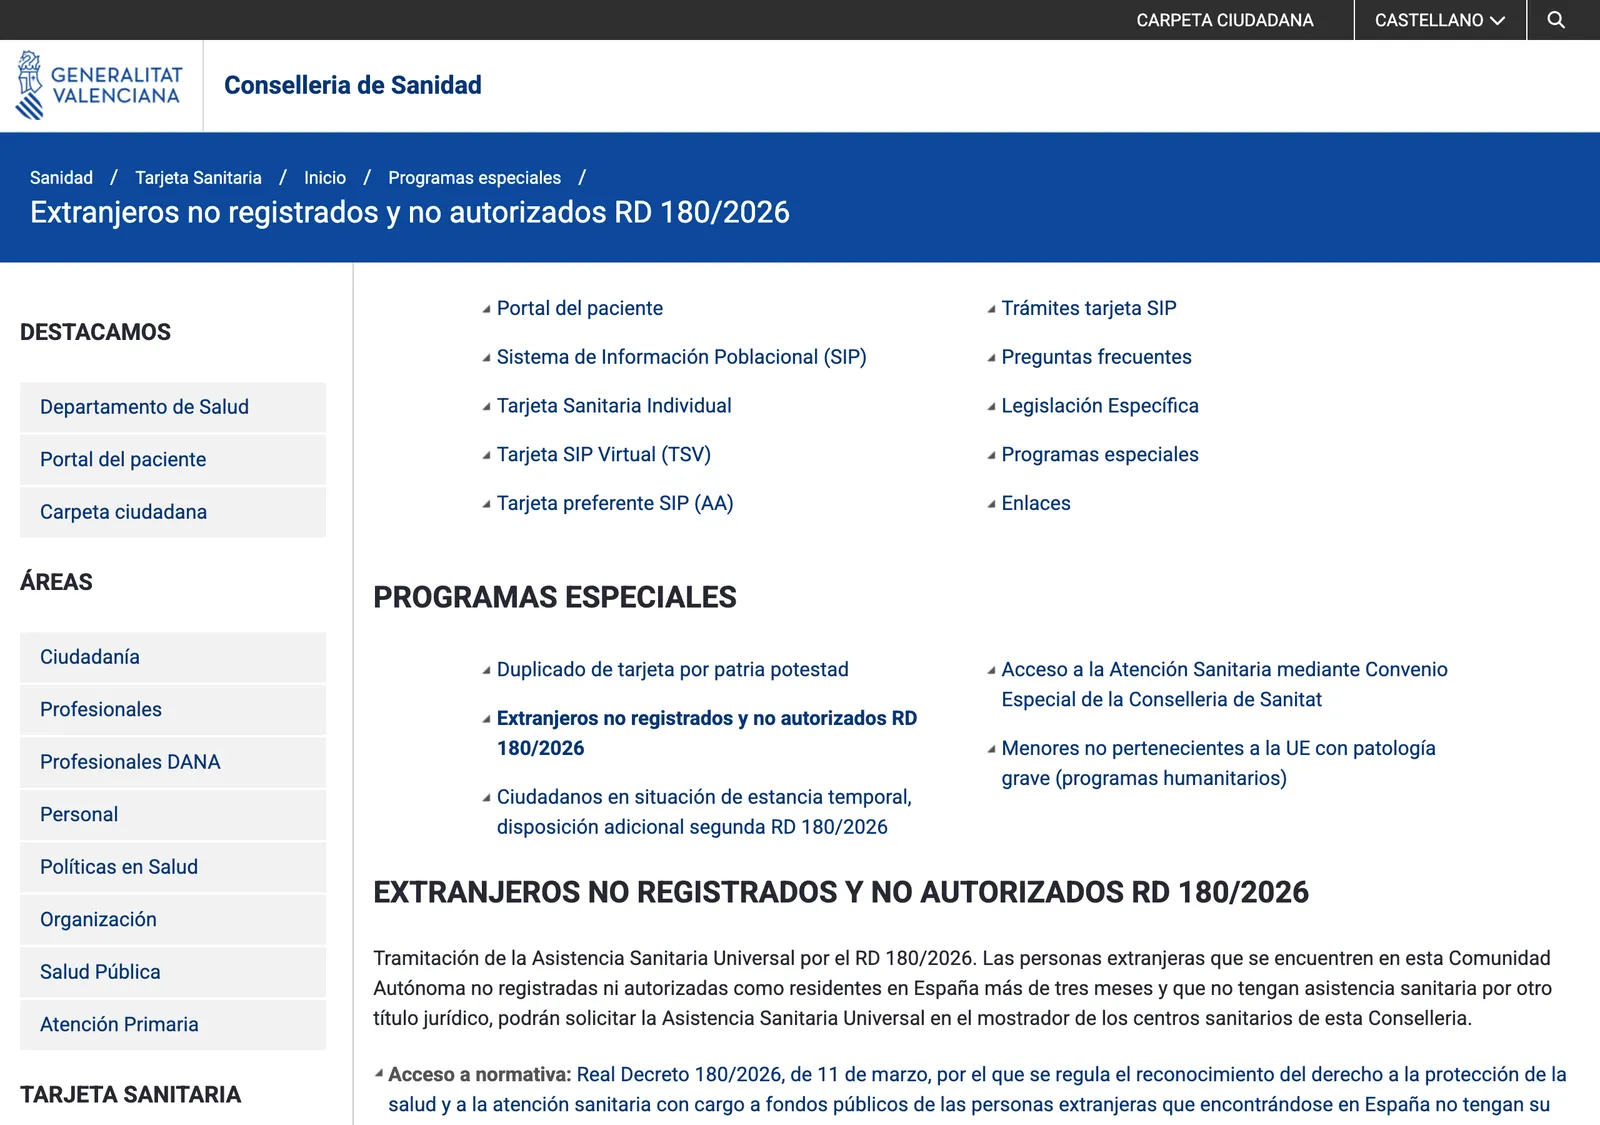Open Preguntas frecuentes link

click(x=1097, y=357)
